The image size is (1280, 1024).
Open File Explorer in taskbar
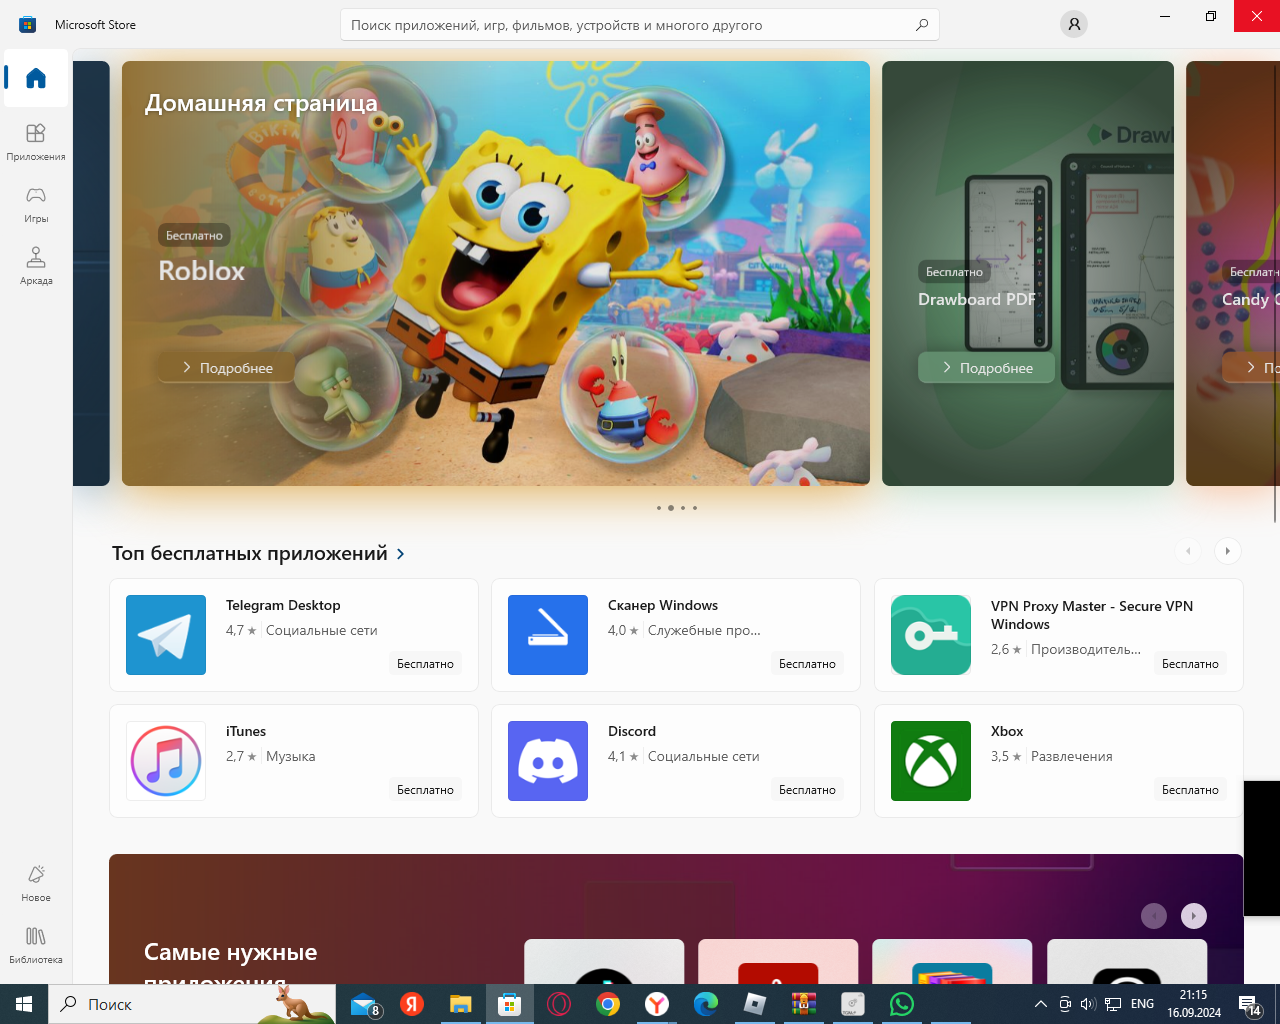pos(460,1004)
